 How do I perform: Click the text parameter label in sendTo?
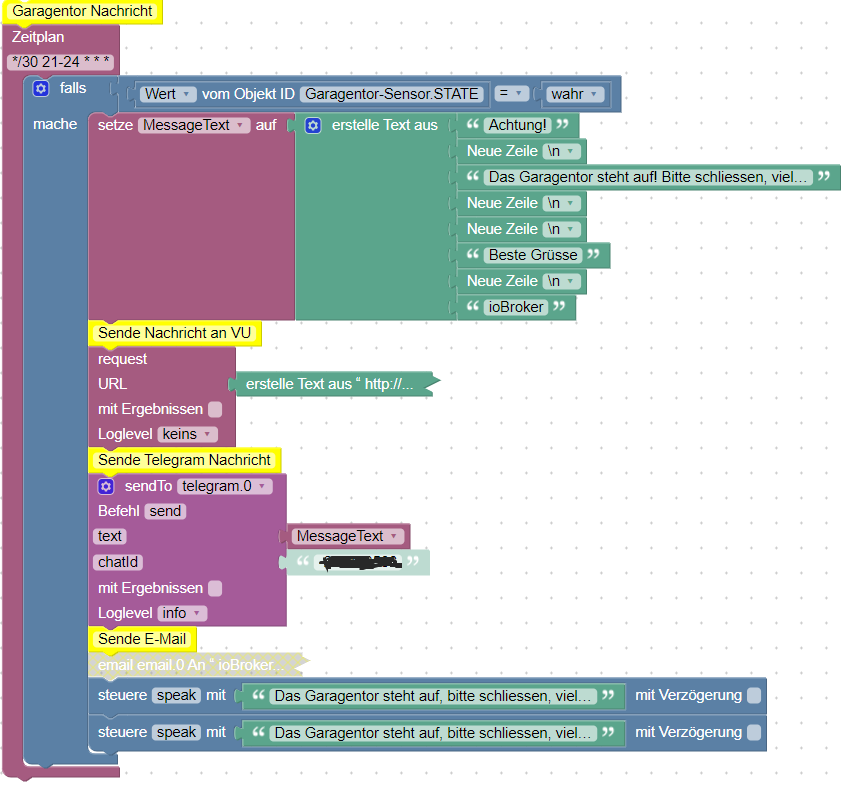(x=110, y=536)
